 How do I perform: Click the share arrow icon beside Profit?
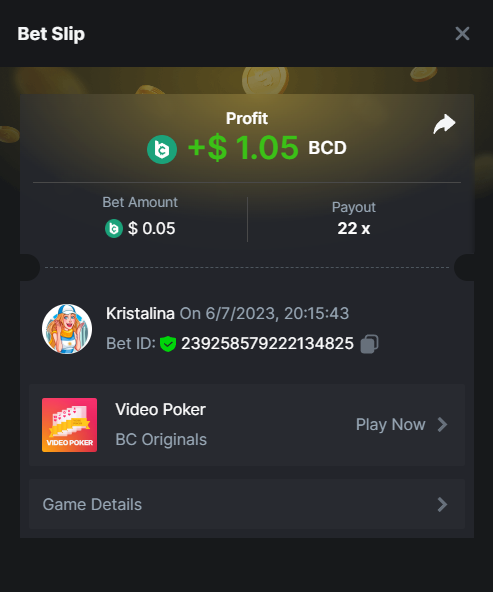444,124
